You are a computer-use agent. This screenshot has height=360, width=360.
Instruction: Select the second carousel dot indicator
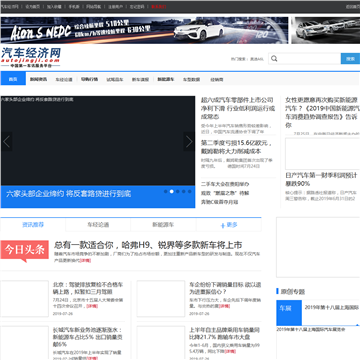[x=172, y=192]
